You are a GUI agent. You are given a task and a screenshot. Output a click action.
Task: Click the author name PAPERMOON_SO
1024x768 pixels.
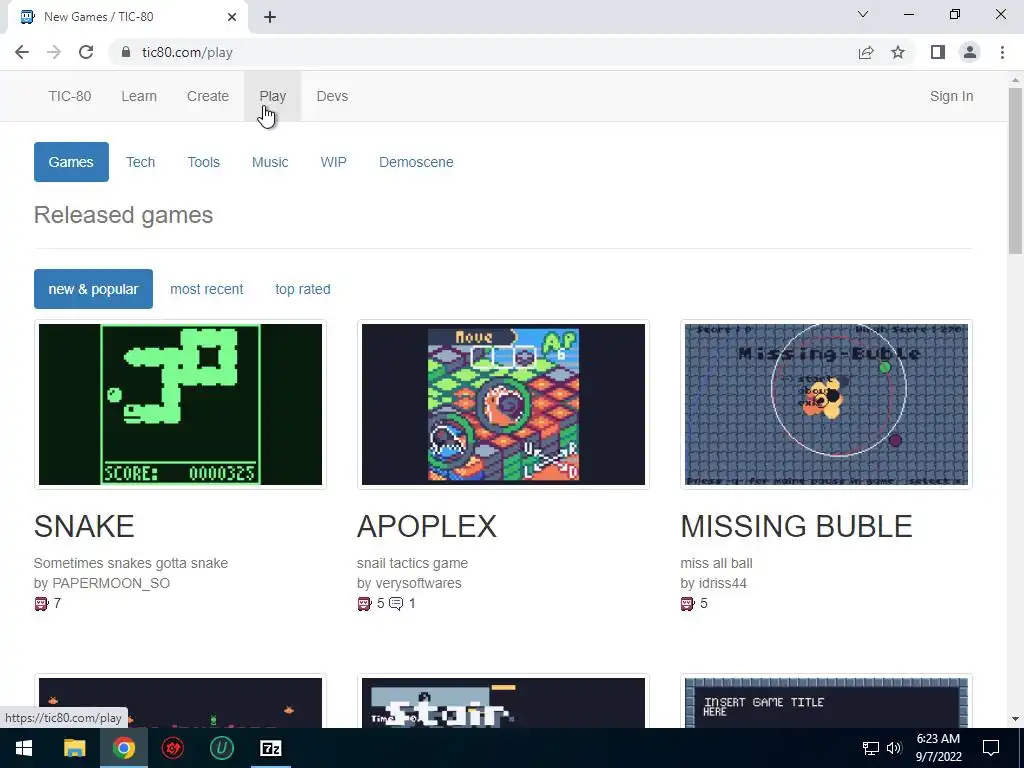pyautogui.click(x=111, y=583)
